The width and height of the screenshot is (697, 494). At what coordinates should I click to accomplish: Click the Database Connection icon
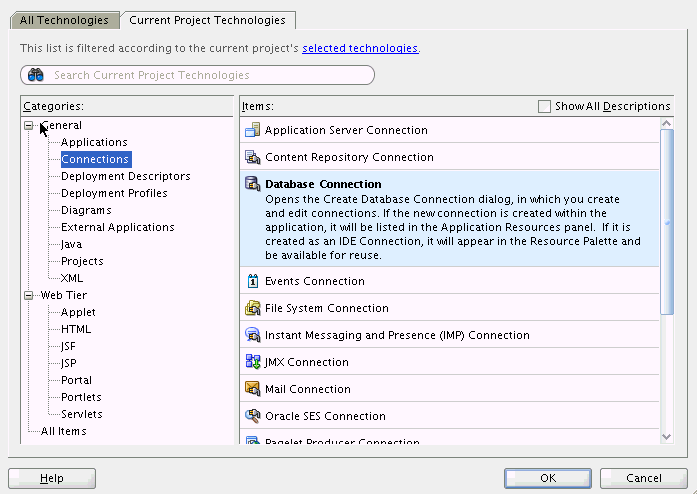[252, 184]
